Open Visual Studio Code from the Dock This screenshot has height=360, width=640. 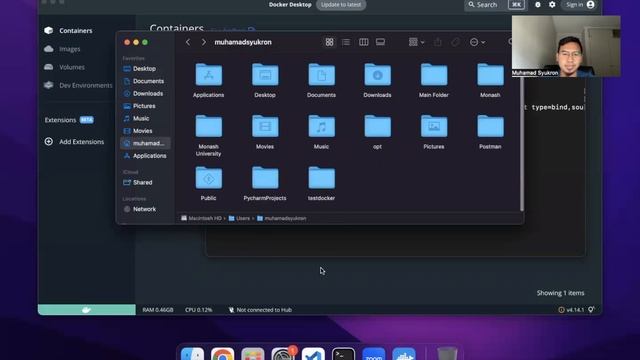click(313, 354)
